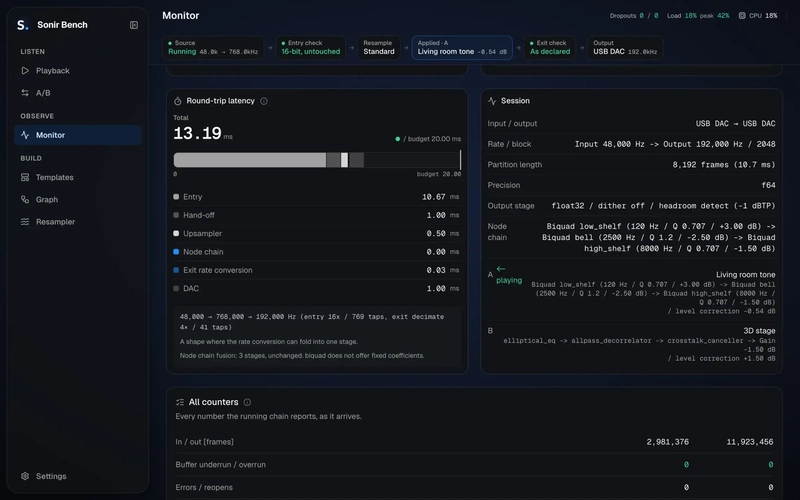Click the CPU chip icon in header
Viewport: 800px width, 500px height.
point(742,16)
